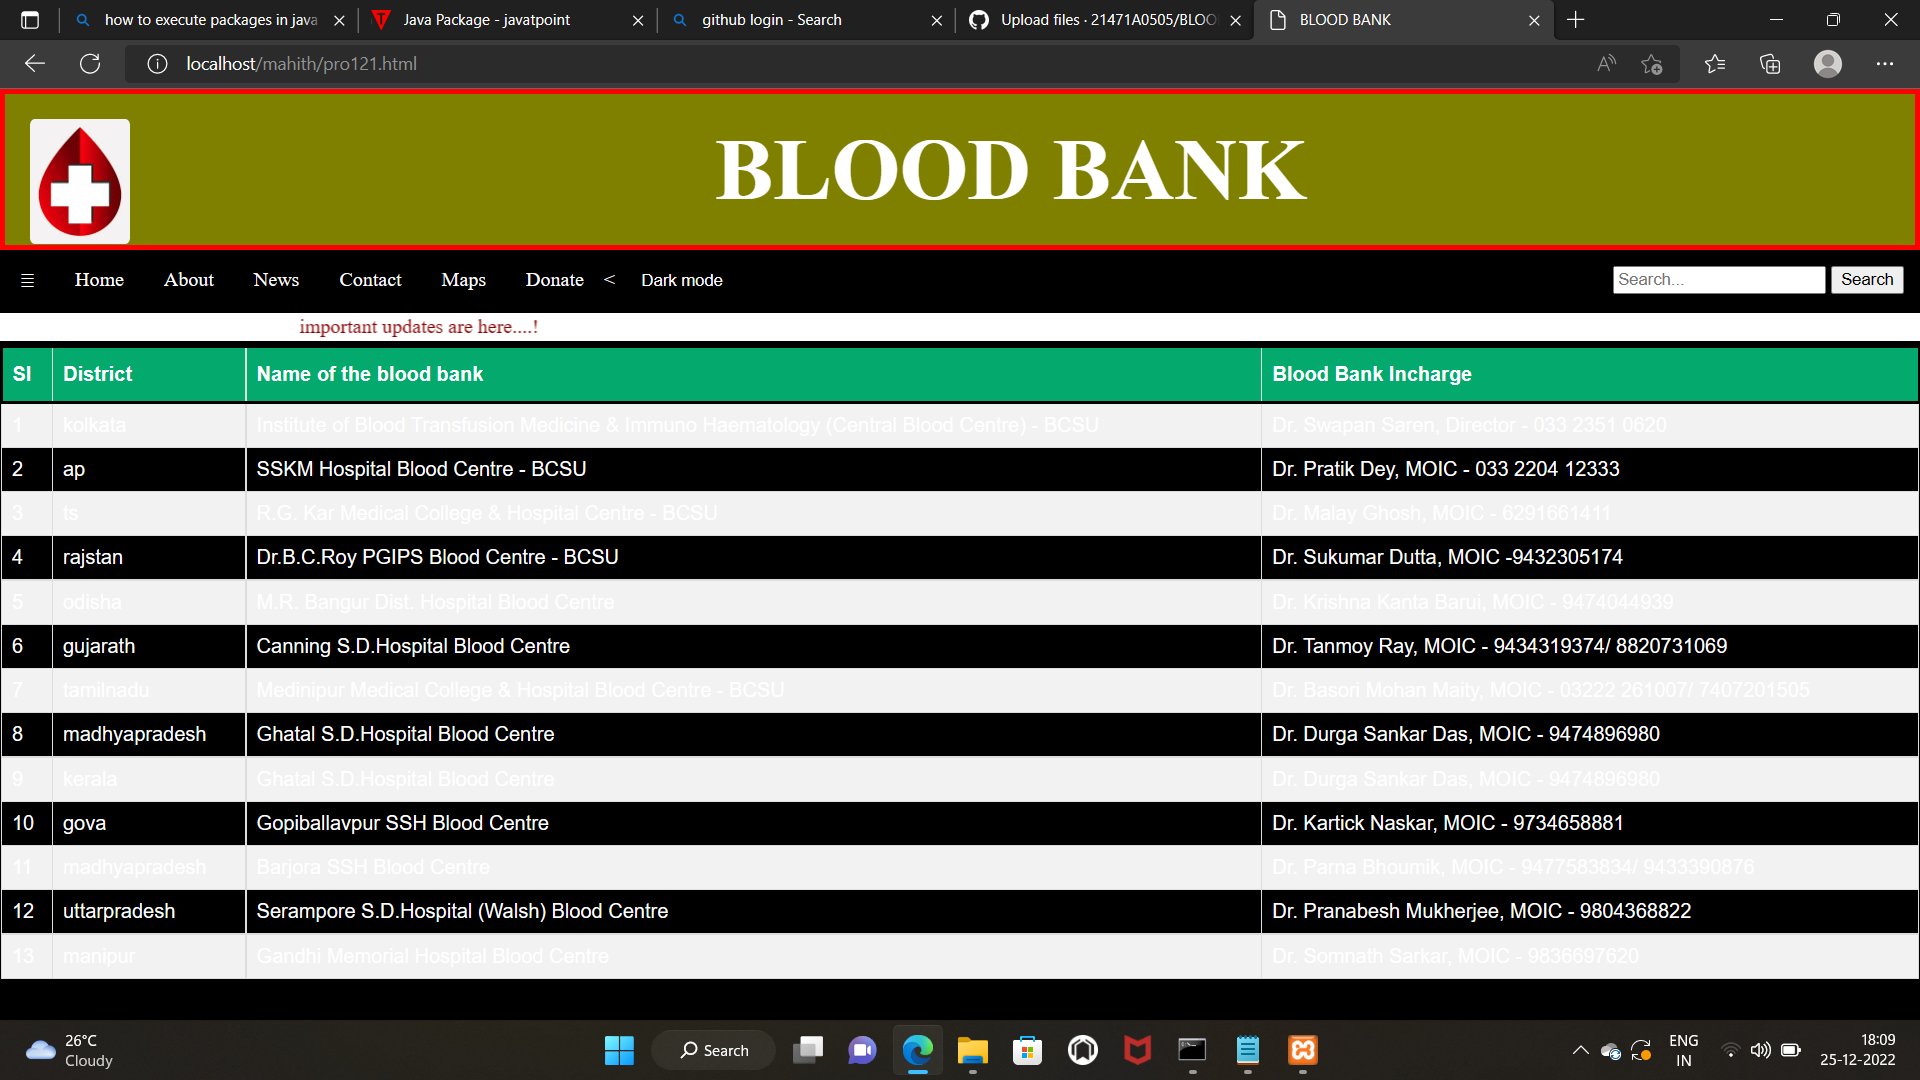Open McAfee from the taskbar
Image resolution: width=1920 pixels, height=1080 pixels.
[x=1137, y=1050]
